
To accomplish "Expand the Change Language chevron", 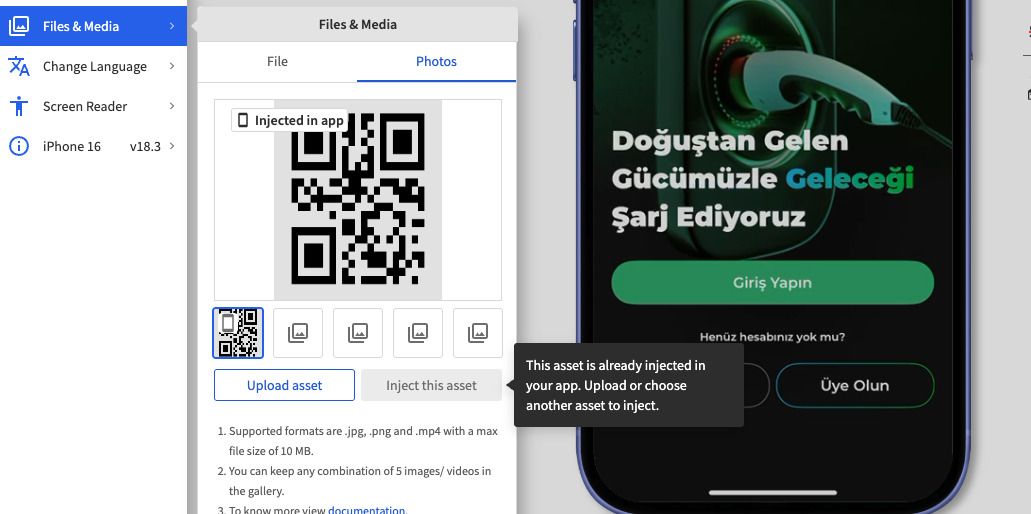I will pos(172,66).
